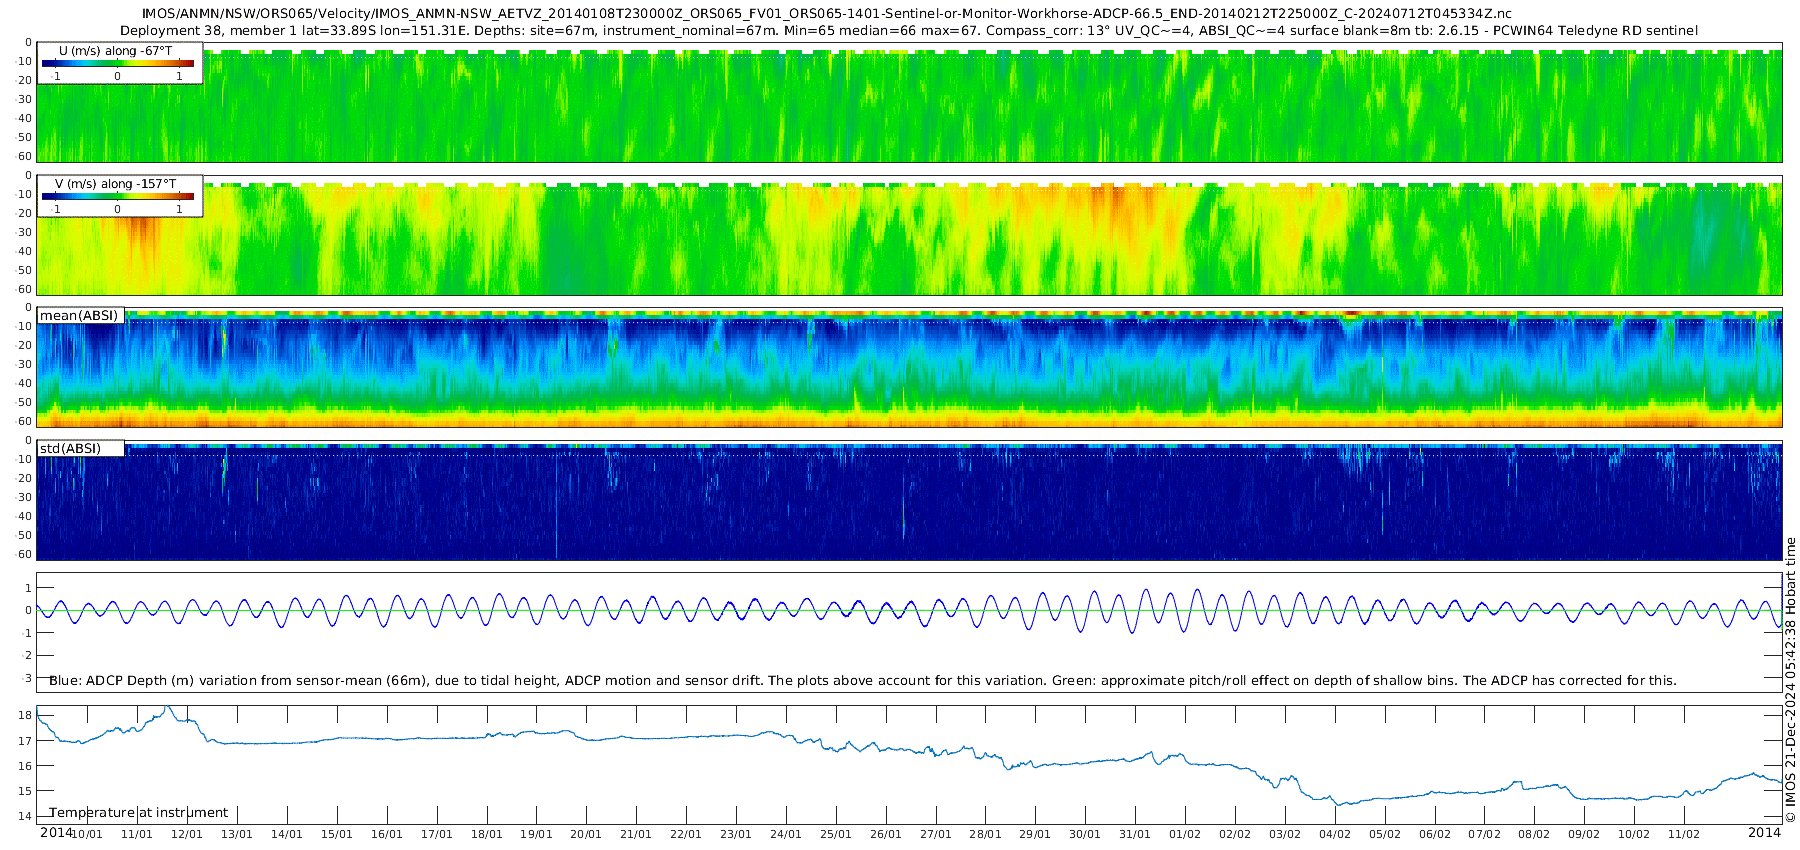Click the ADCP Depth variation caption text
1800x850 pixels.
(x=862, y=681)
